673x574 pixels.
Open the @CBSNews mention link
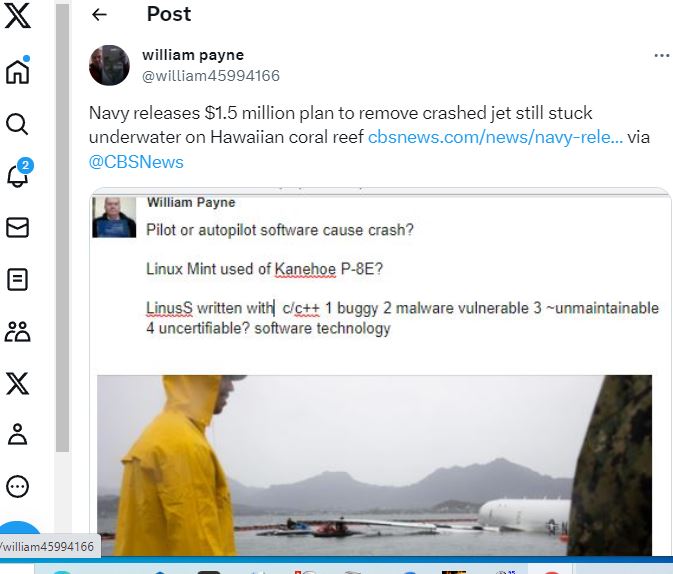[x=136, y=162]
